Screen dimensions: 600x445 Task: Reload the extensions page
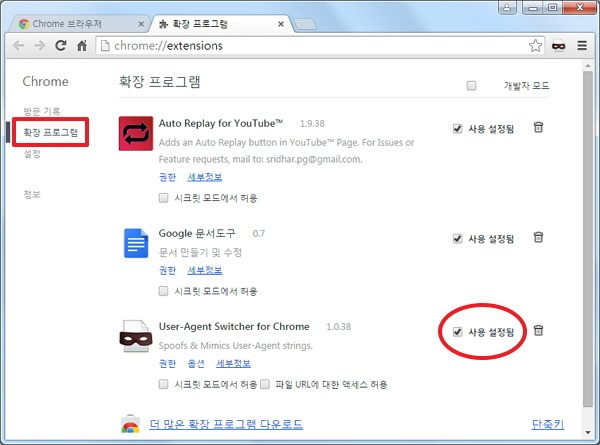tap(60, 46)
